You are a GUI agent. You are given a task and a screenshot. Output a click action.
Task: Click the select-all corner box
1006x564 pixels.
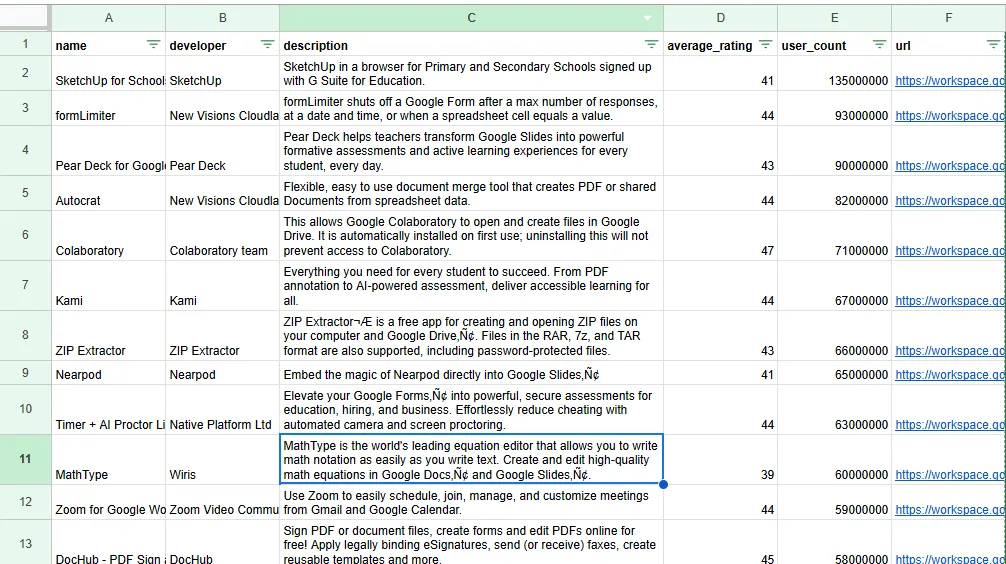click(24, 17)
